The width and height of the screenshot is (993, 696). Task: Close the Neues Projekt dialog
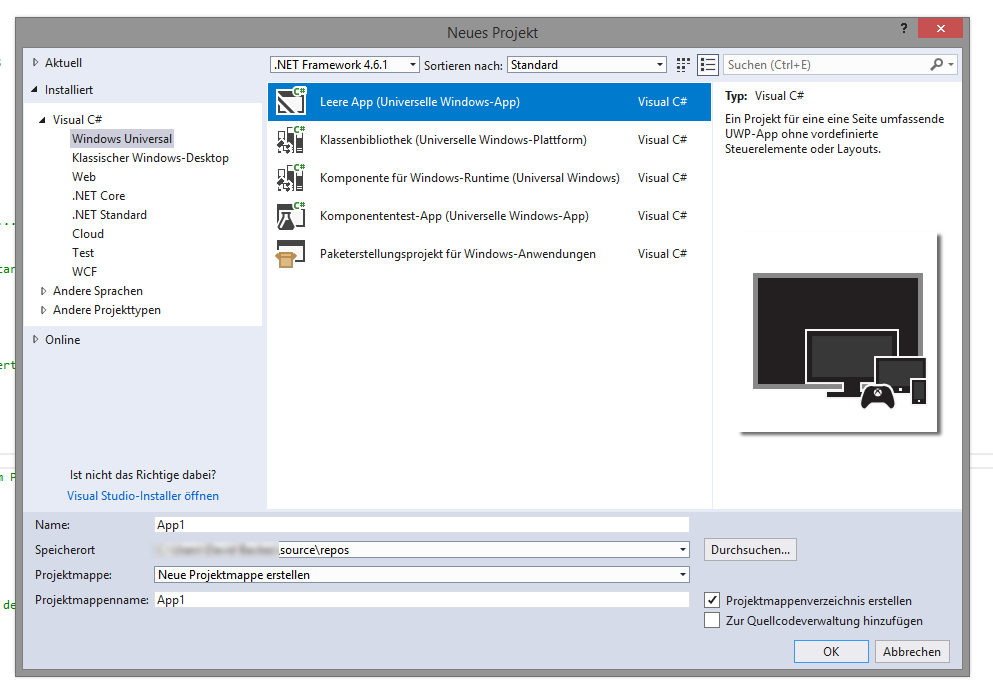940,28
